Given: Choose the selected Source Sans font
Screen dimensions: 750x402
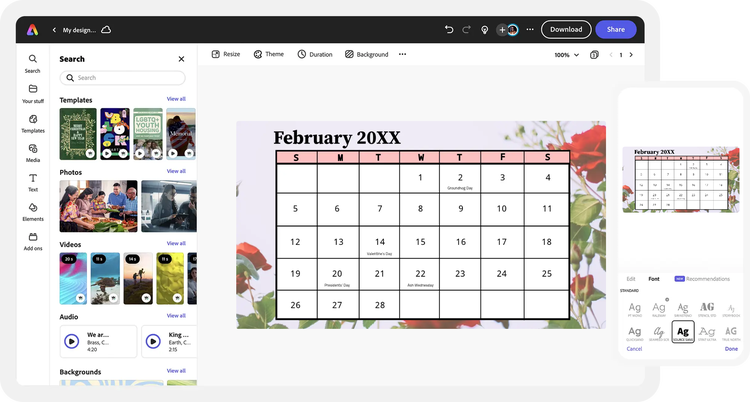Looking at the screenshot, I should tap(683, 332).
